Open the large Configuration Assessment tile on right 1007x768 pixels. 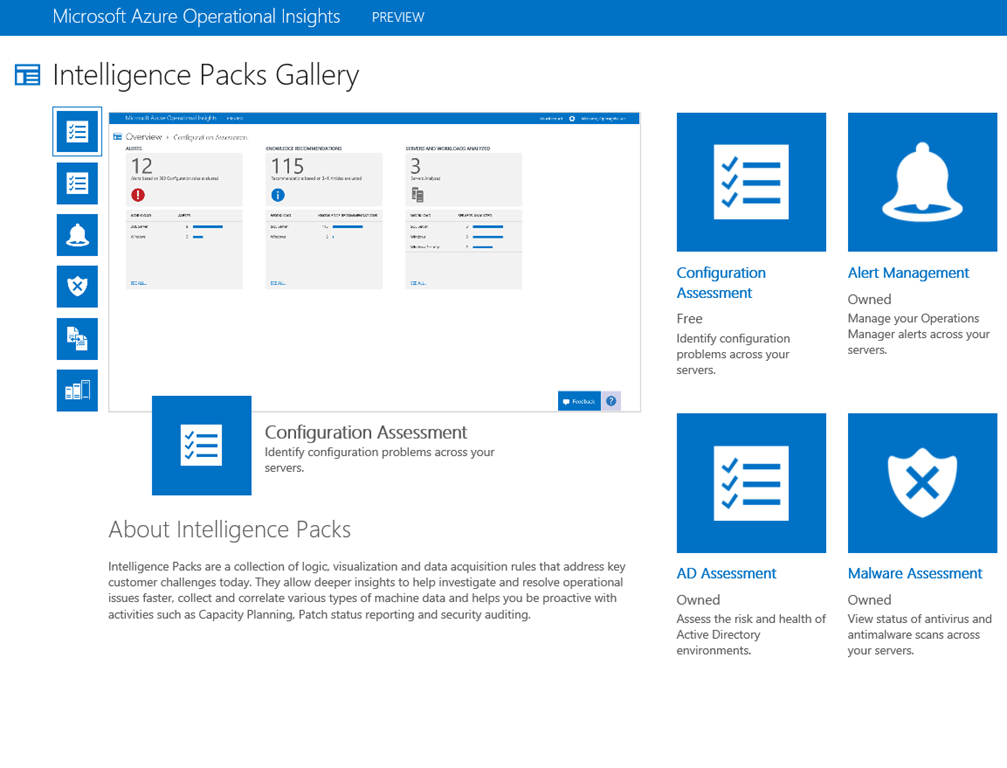coord(751,182)
